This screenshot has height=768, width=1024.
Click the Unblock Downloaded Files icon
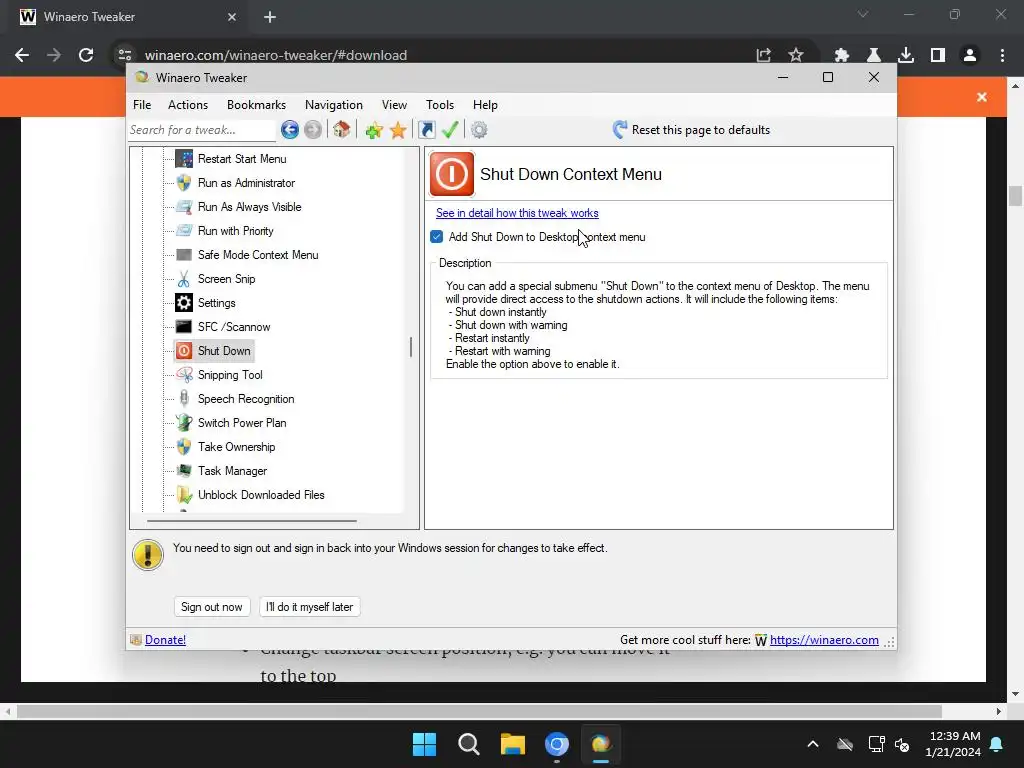(x=184, y=495)
